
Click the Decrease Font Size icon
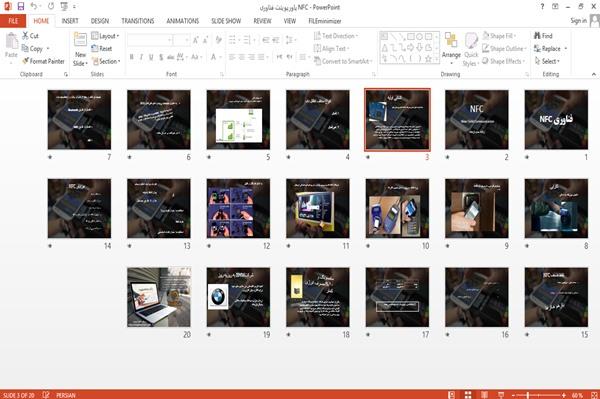coord(205,40)
